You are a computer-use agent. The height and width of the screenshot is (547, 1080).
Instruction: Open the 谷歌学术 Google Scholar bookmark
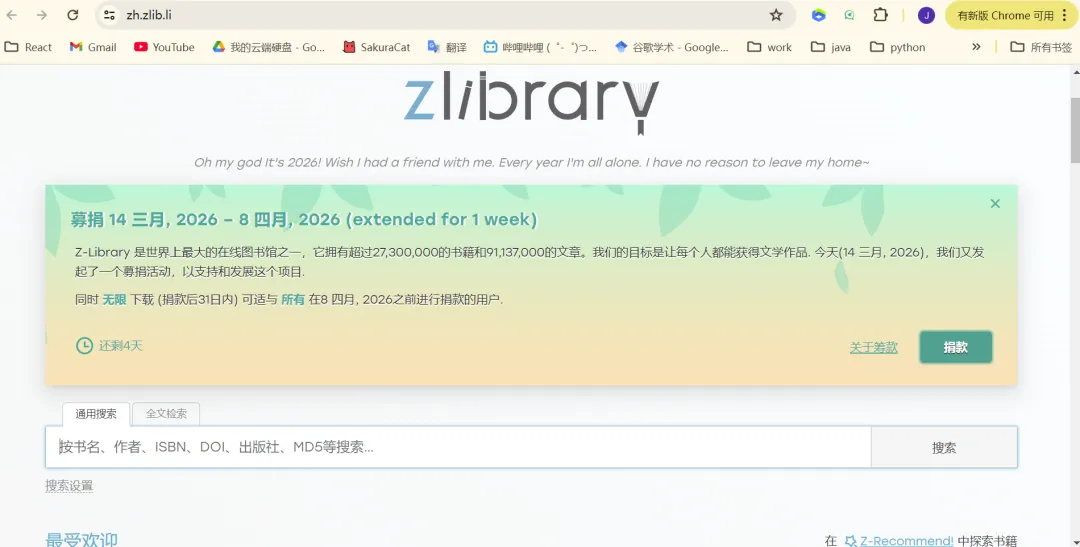672,47
